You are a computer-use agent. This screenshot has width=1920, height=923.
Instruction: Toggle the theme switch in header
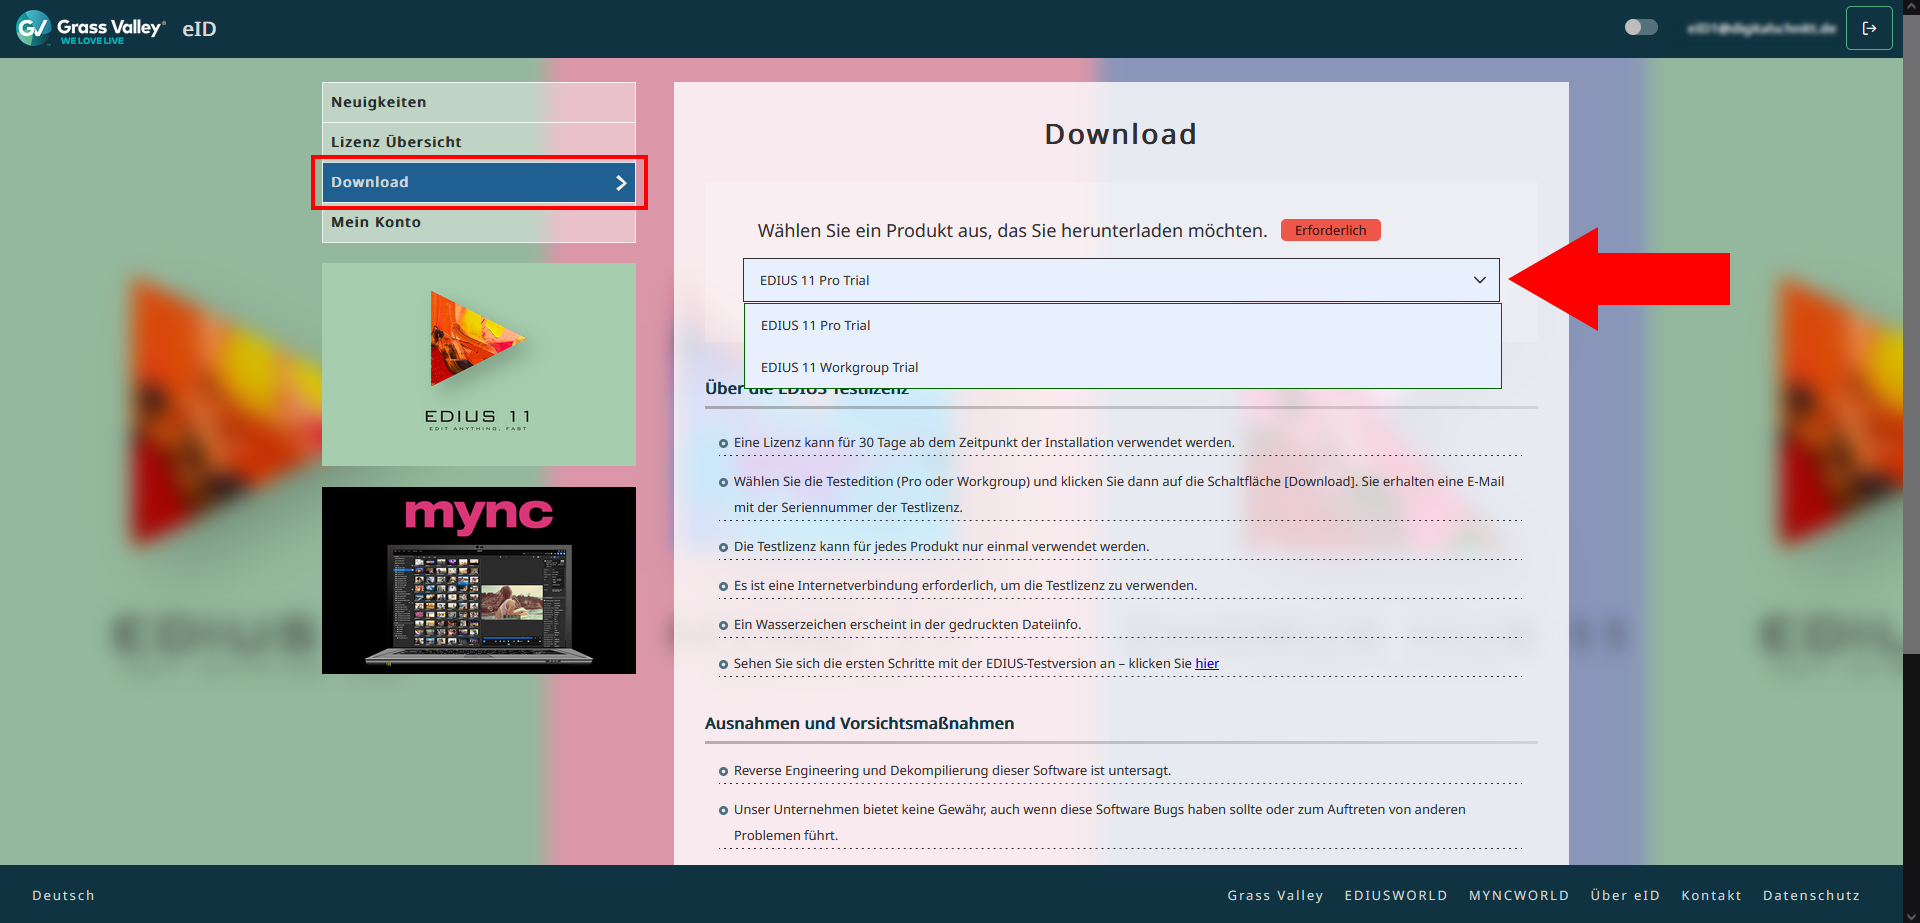click(1640, 27)
